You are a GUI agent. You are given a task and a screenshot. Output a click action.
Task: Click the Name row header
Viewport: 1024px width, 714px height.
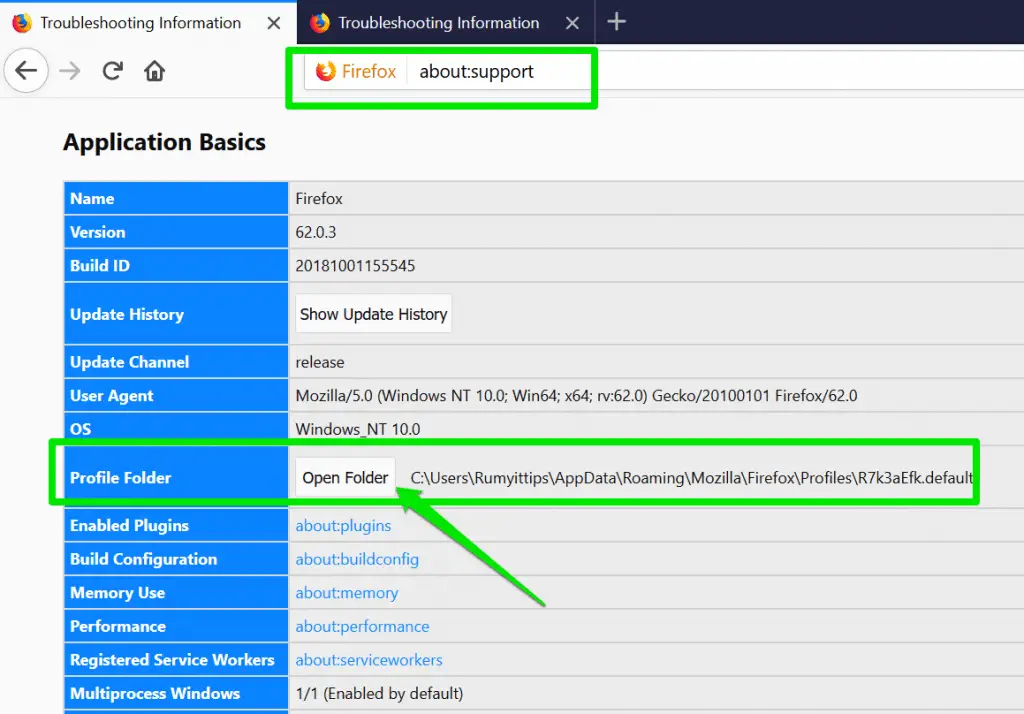coord(176,199)
